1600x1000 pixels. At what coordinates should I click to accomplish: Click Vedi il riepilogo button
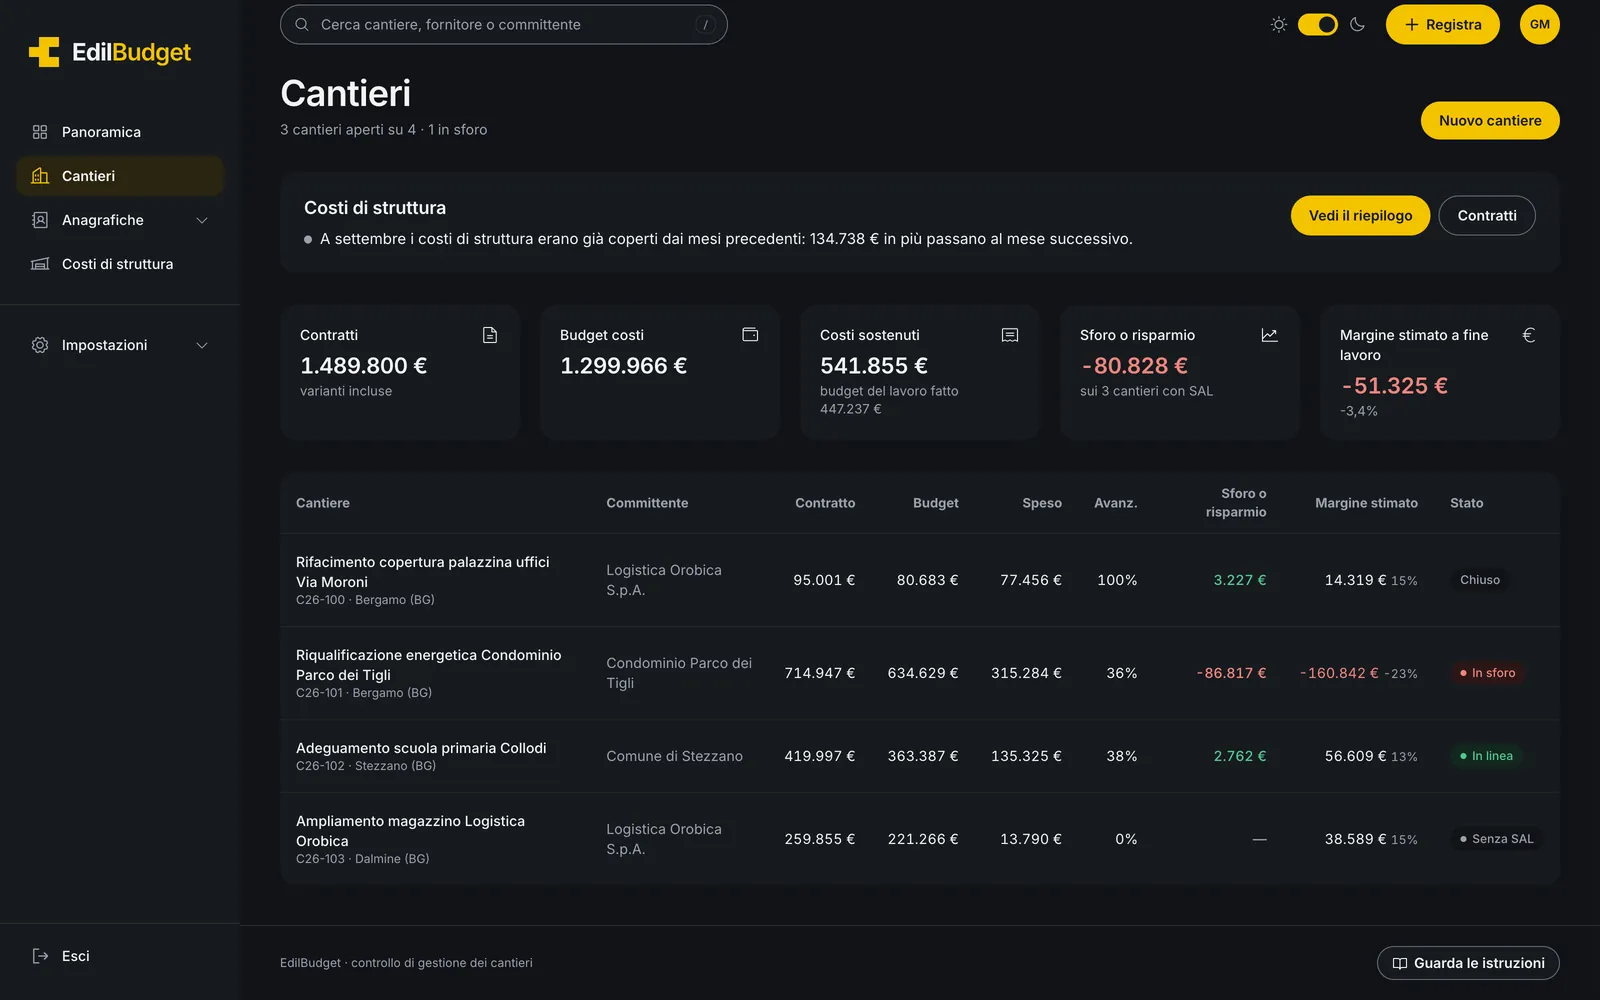pyautogui.click(x=1360, y=215)
